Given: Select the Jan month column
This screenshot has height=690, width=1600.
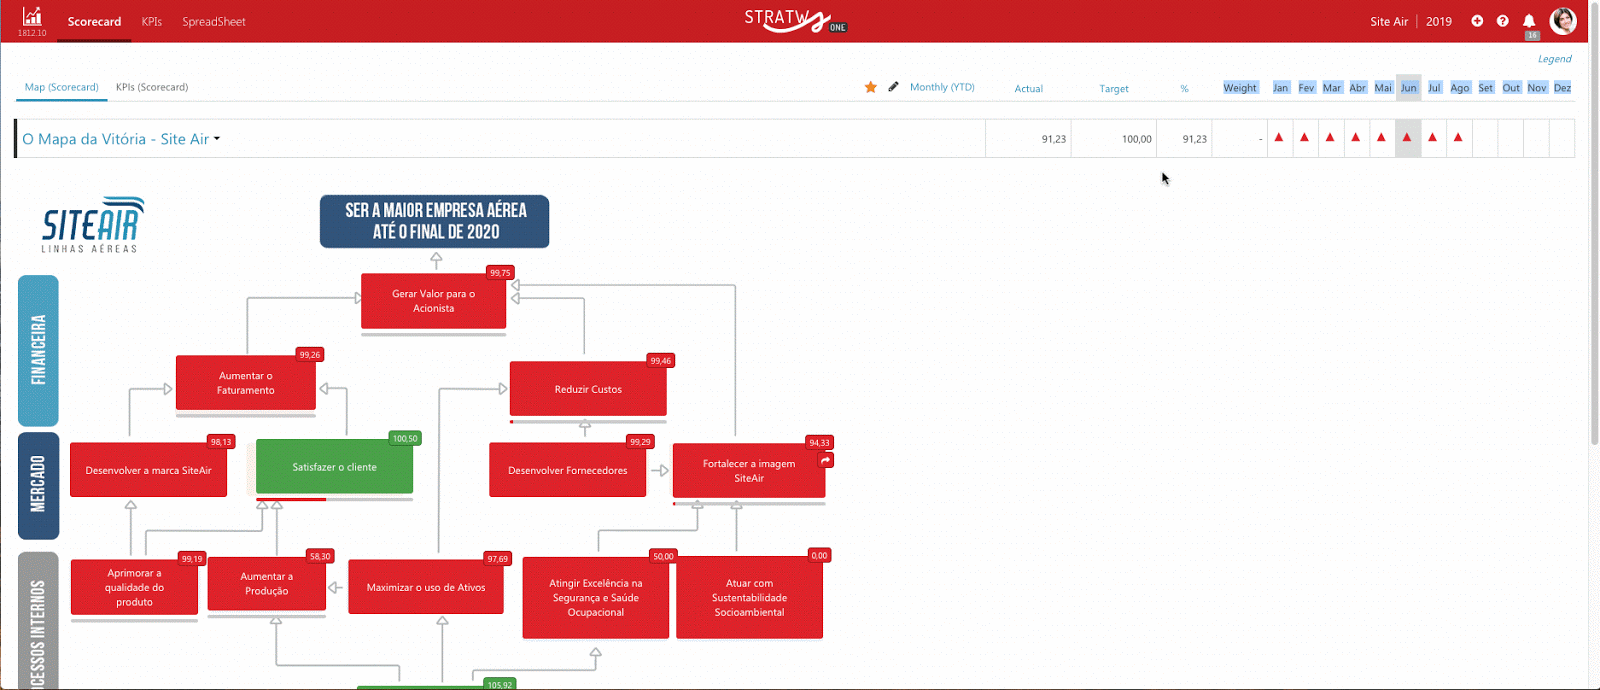Looking at the screenshot, I should [x=1280, y=88].
